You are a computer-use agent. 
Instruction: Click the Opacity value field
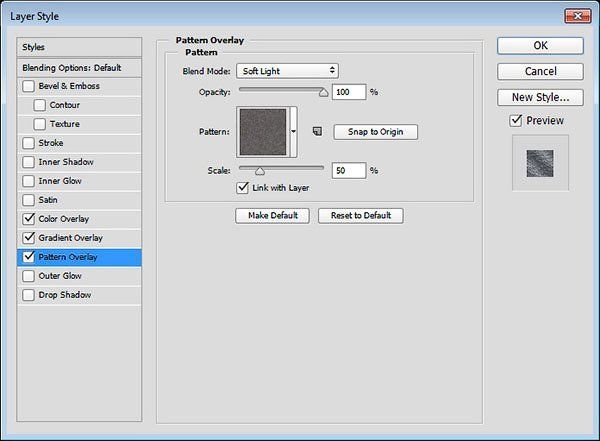click(x=349, y=92)
